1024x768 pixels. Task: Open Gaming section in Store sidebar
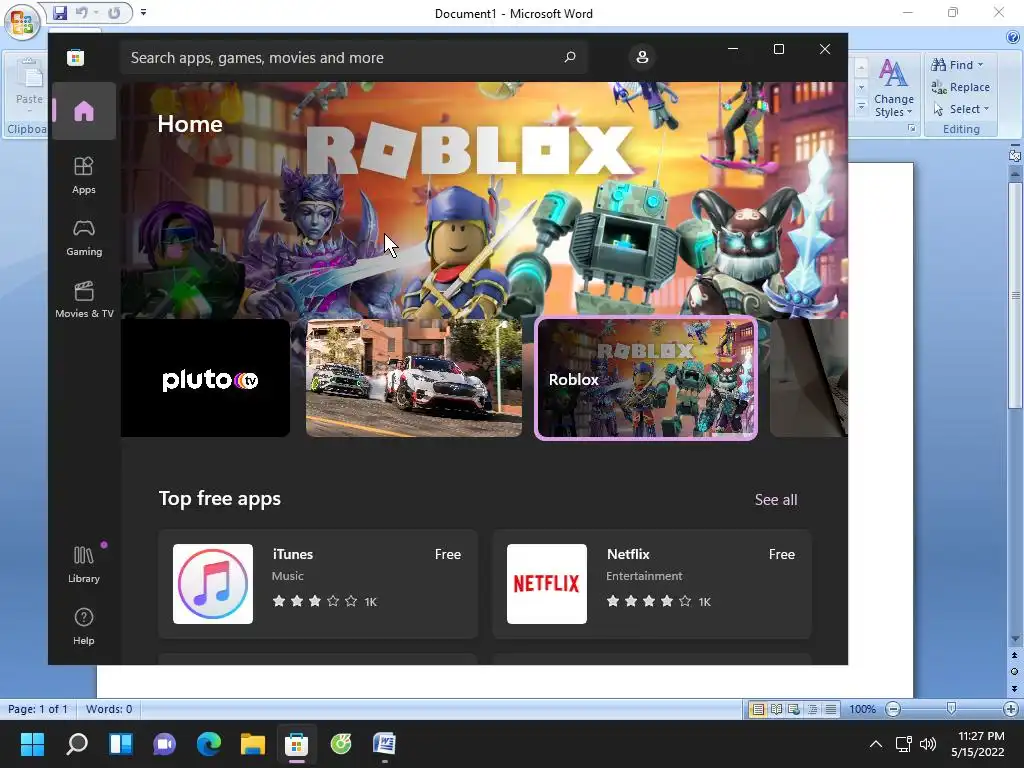tap(84, 238)
